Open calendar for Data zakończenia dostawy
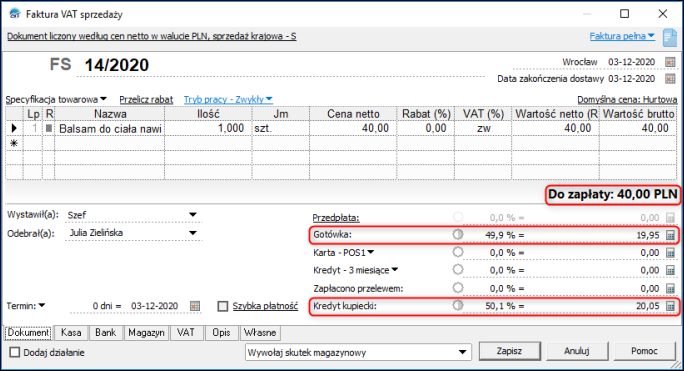Screen dimensions: 684x371 (670, 79)
